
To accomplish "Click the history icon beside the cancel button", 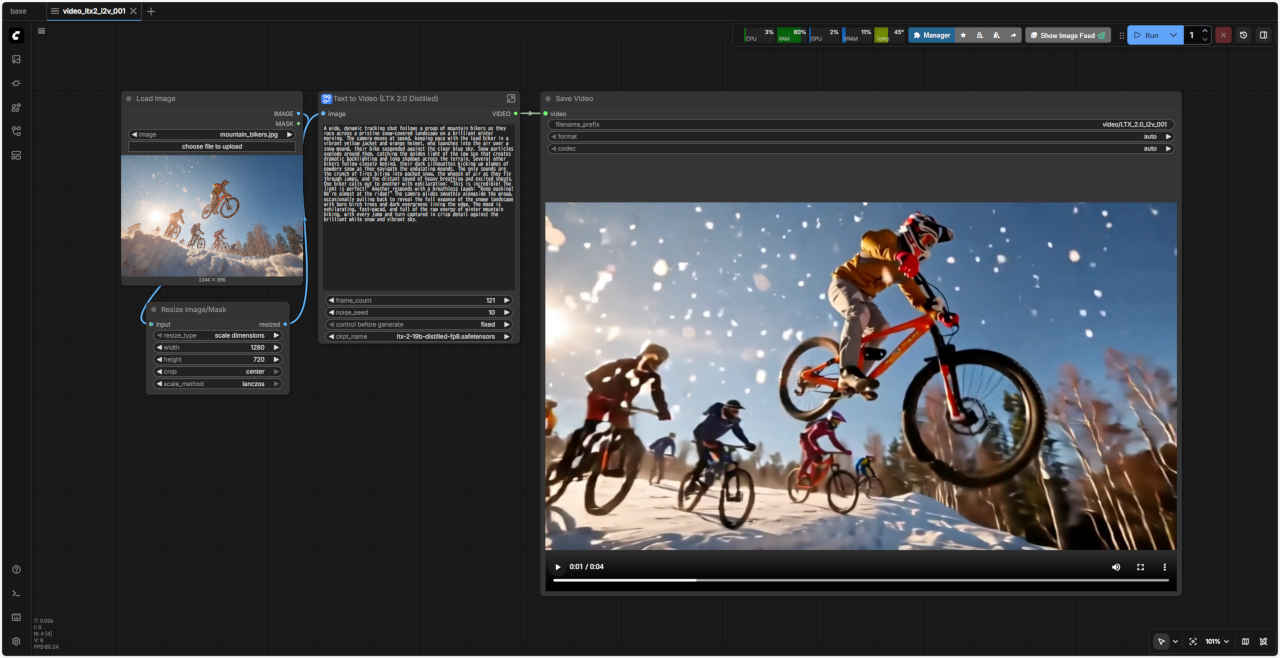I will [x=1243, y=35].
